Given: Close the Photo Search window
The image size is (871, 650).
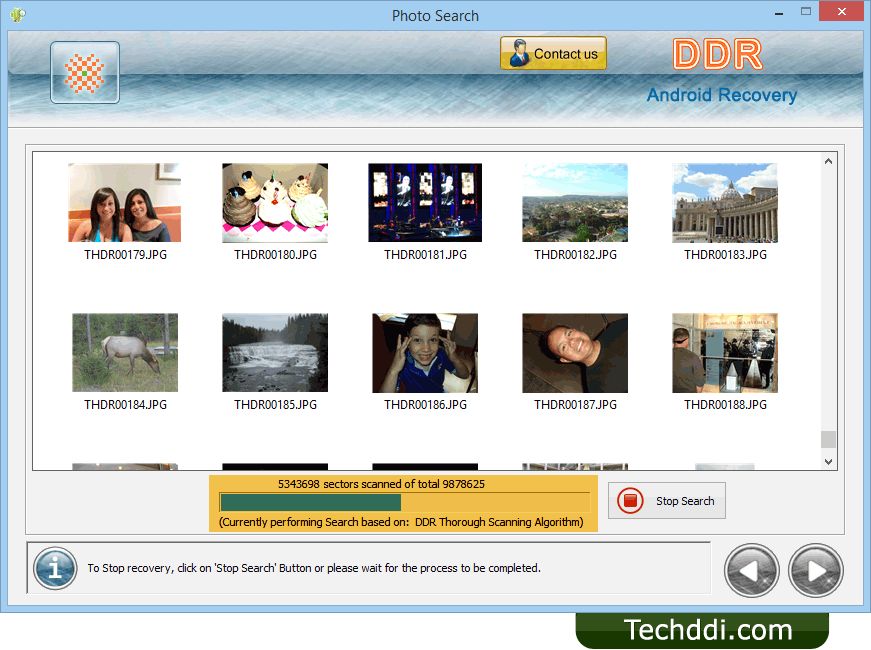Looking at the screenshot, I should click(842, 12).
